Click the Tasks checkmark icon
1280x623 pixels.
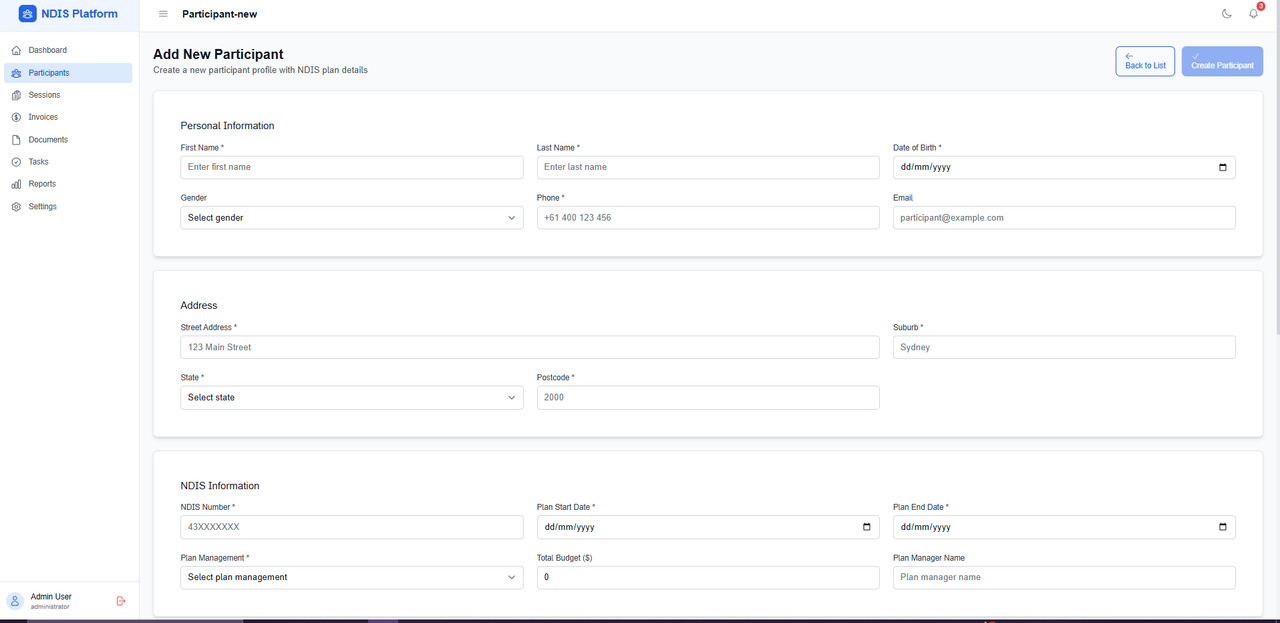16,162
